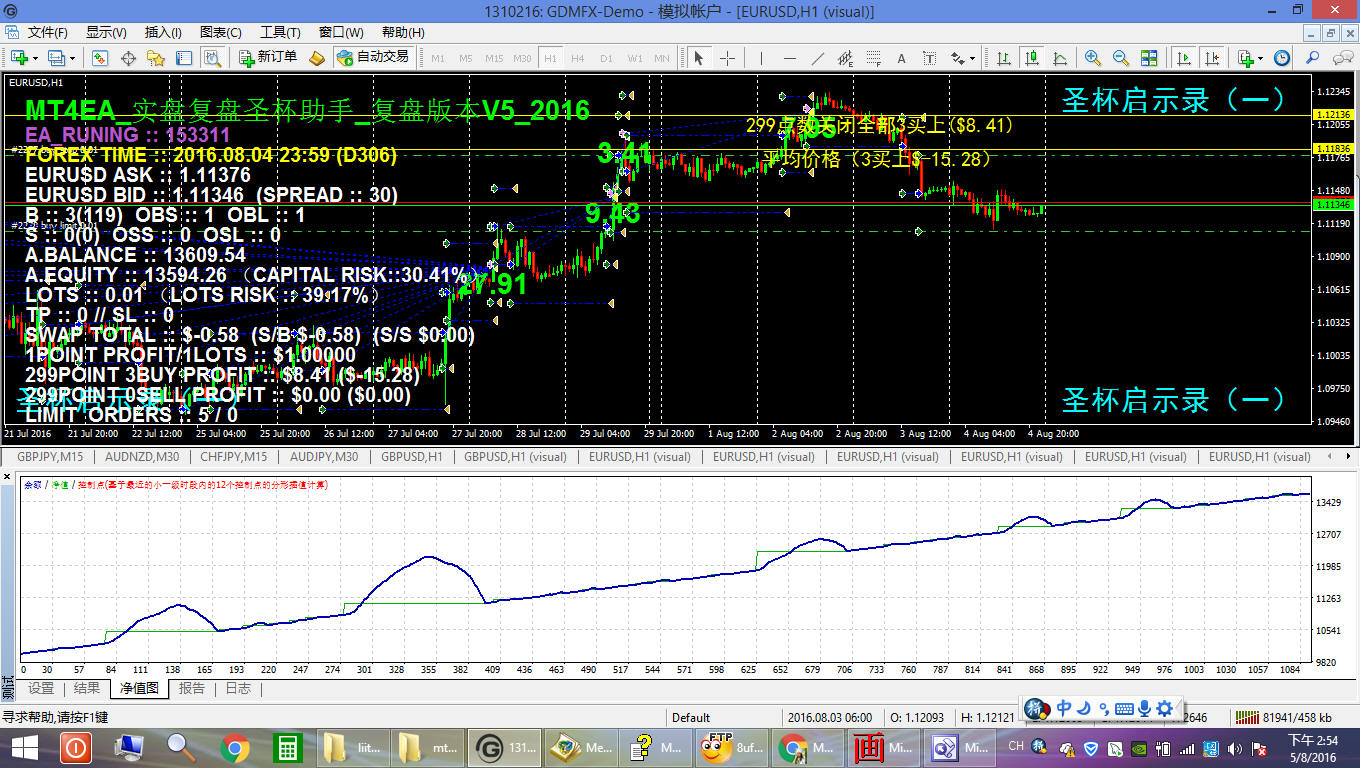This screenshot has height=768, width=1360.
Task: Select the M5 timeframe
Action: (465, 58)
